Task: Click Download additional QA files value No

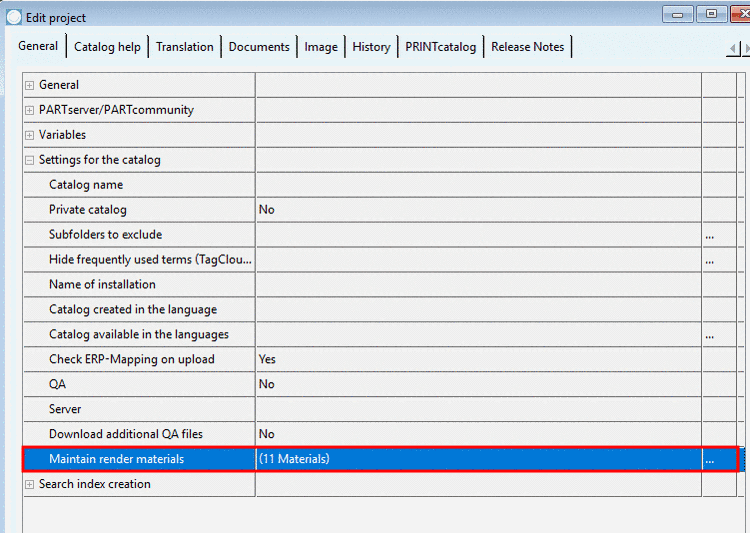Action: point(479,434)
